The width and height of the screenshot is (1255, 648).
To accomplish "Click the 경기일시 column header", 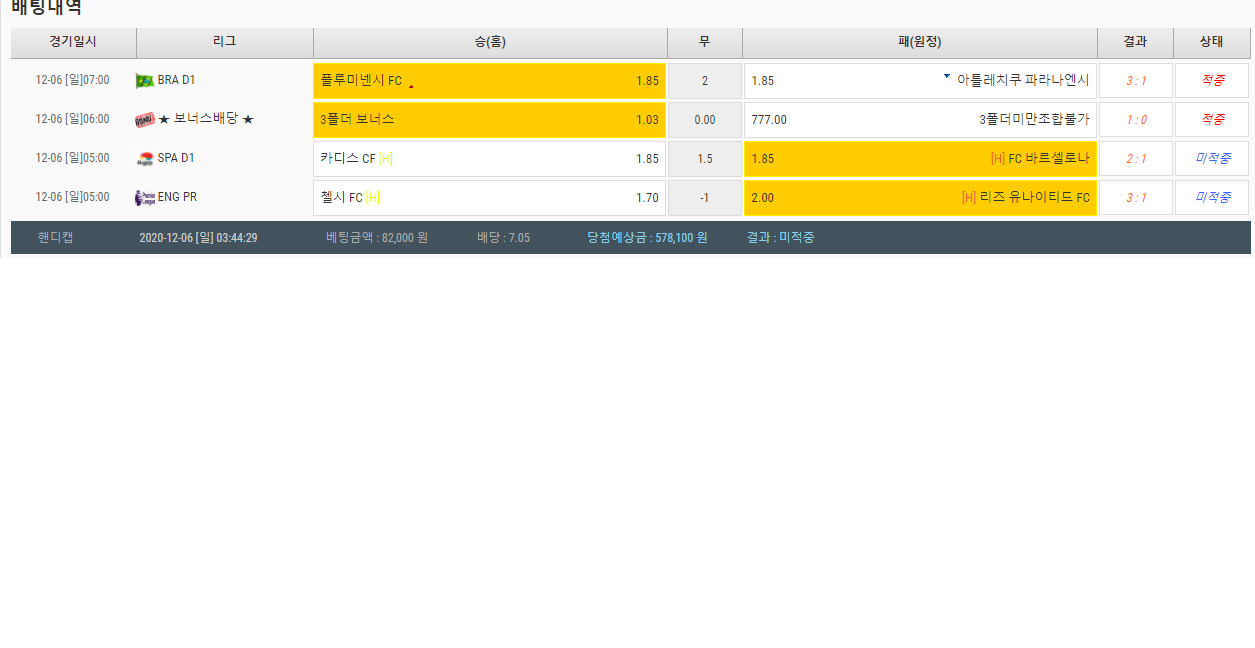I will 73,42.
